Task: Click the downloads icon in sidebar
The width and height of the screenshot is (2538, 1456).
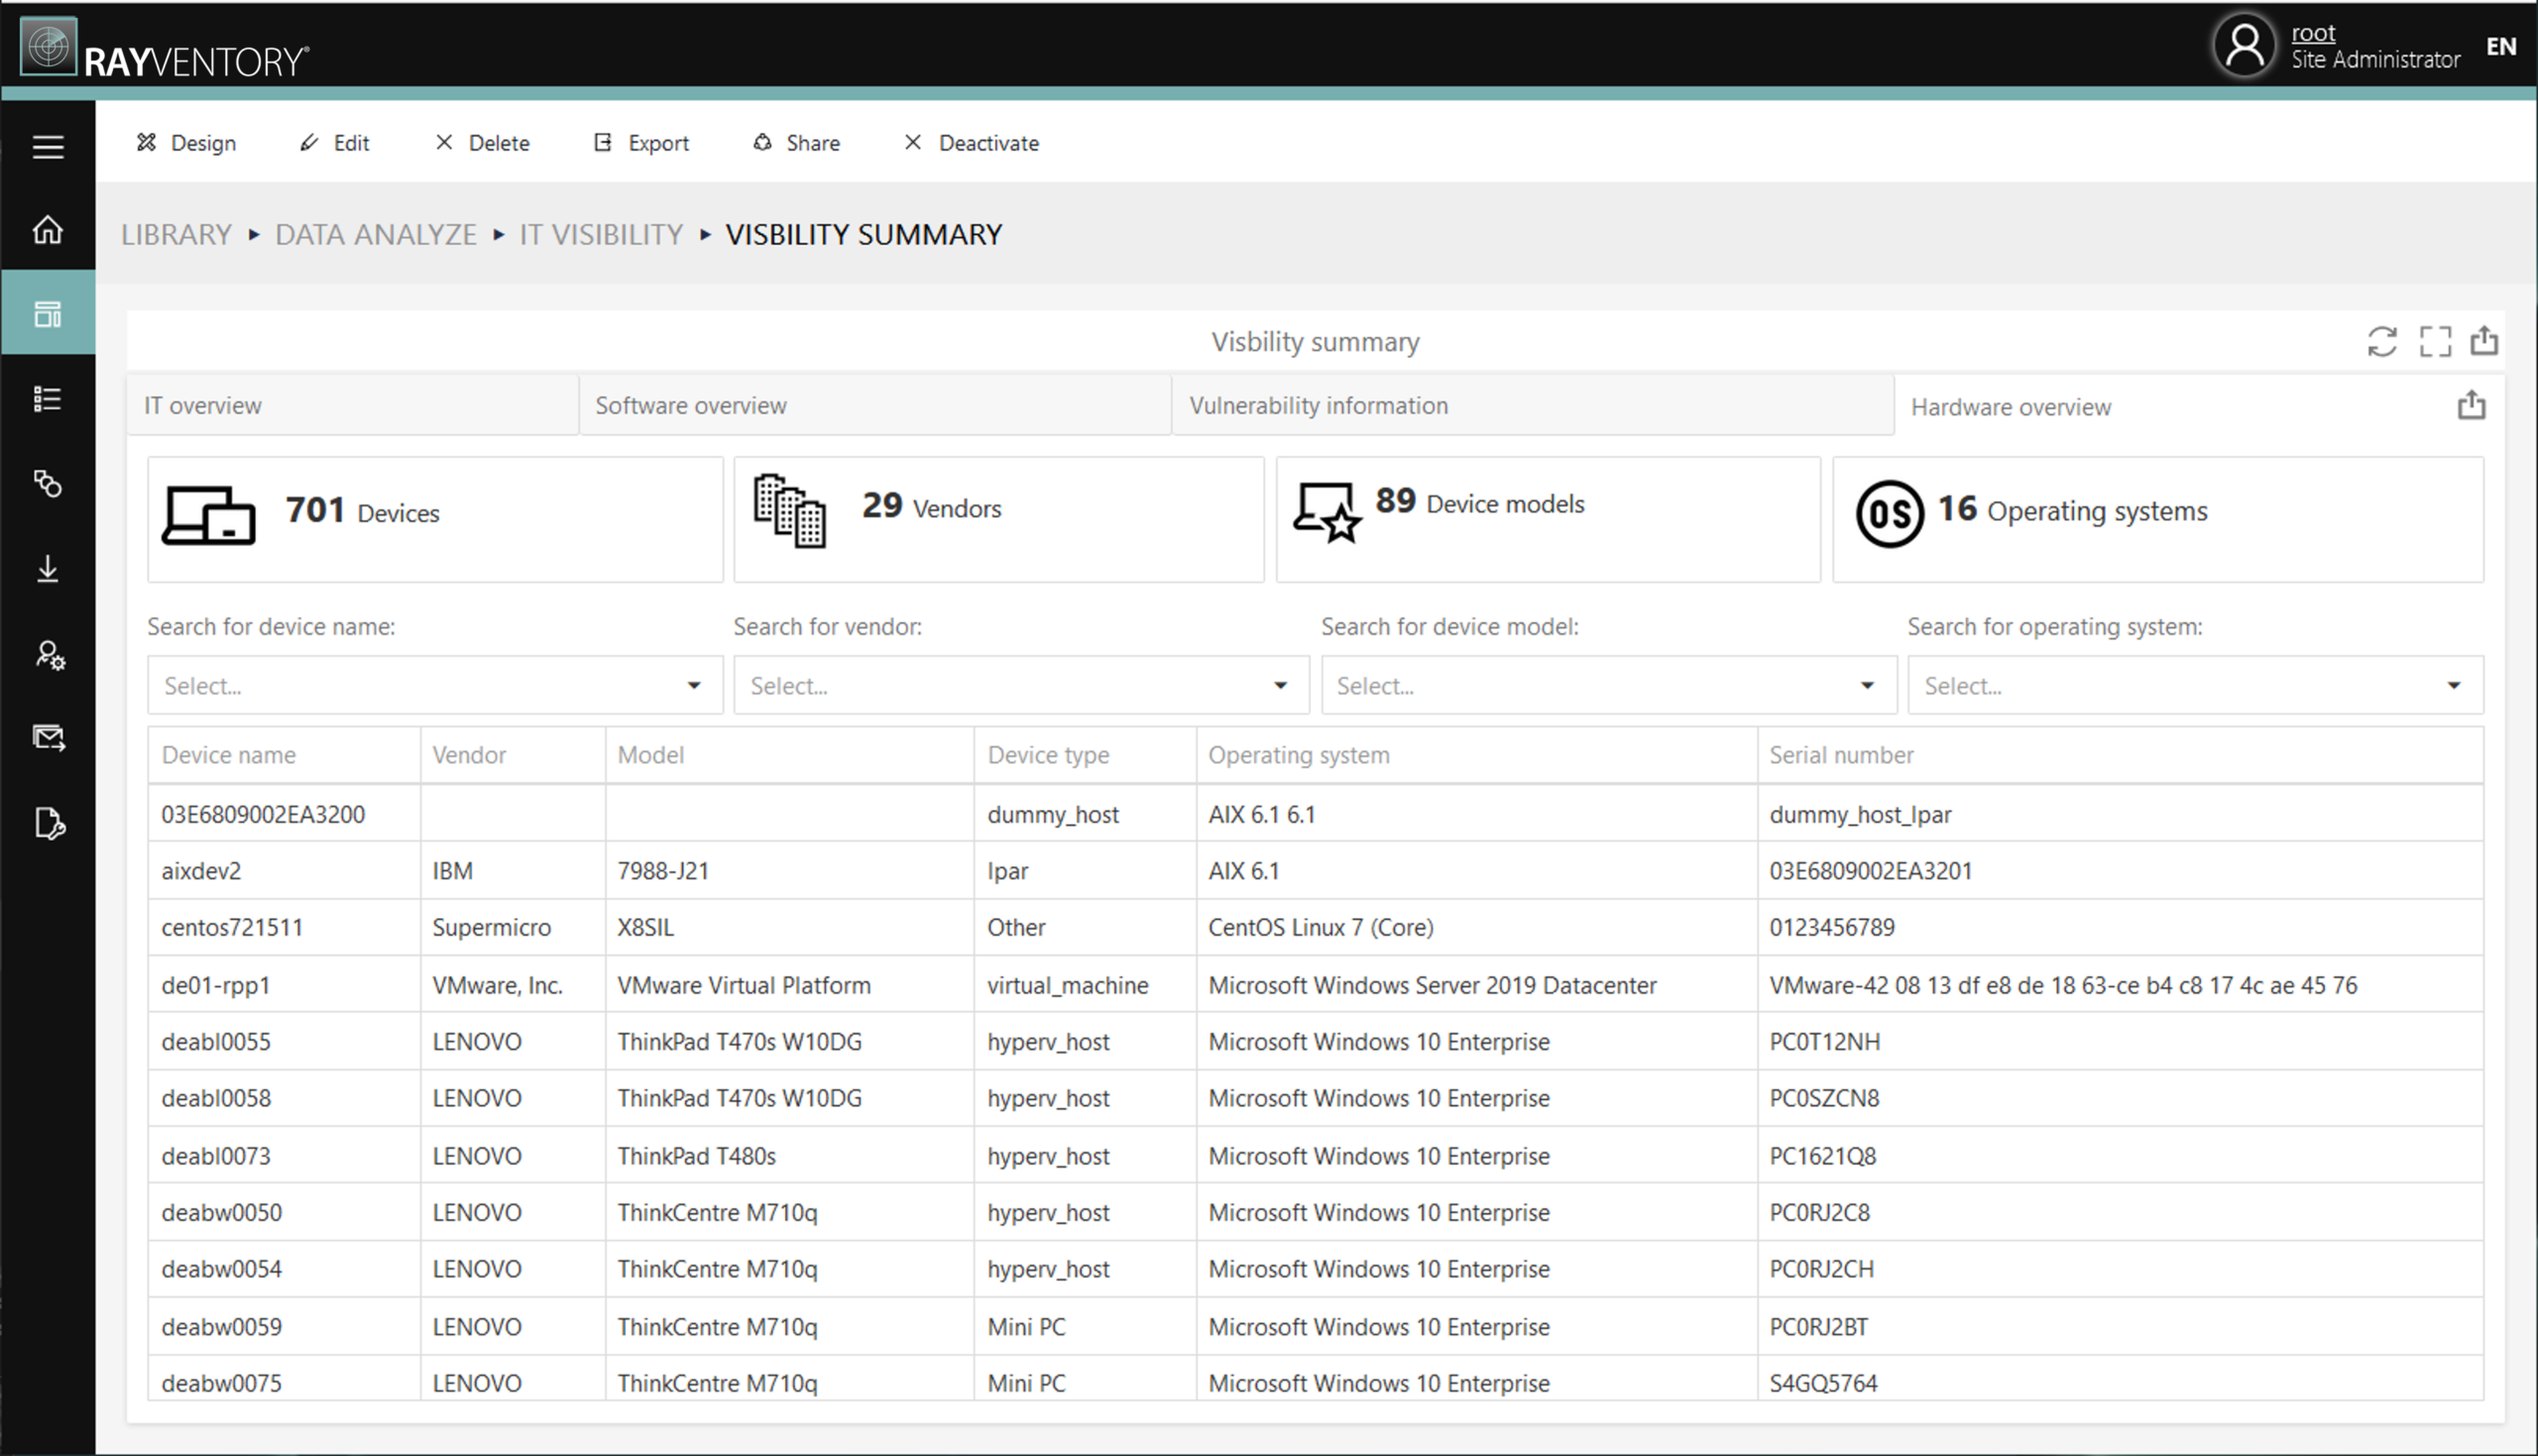Action: click(x=47, y=569)
